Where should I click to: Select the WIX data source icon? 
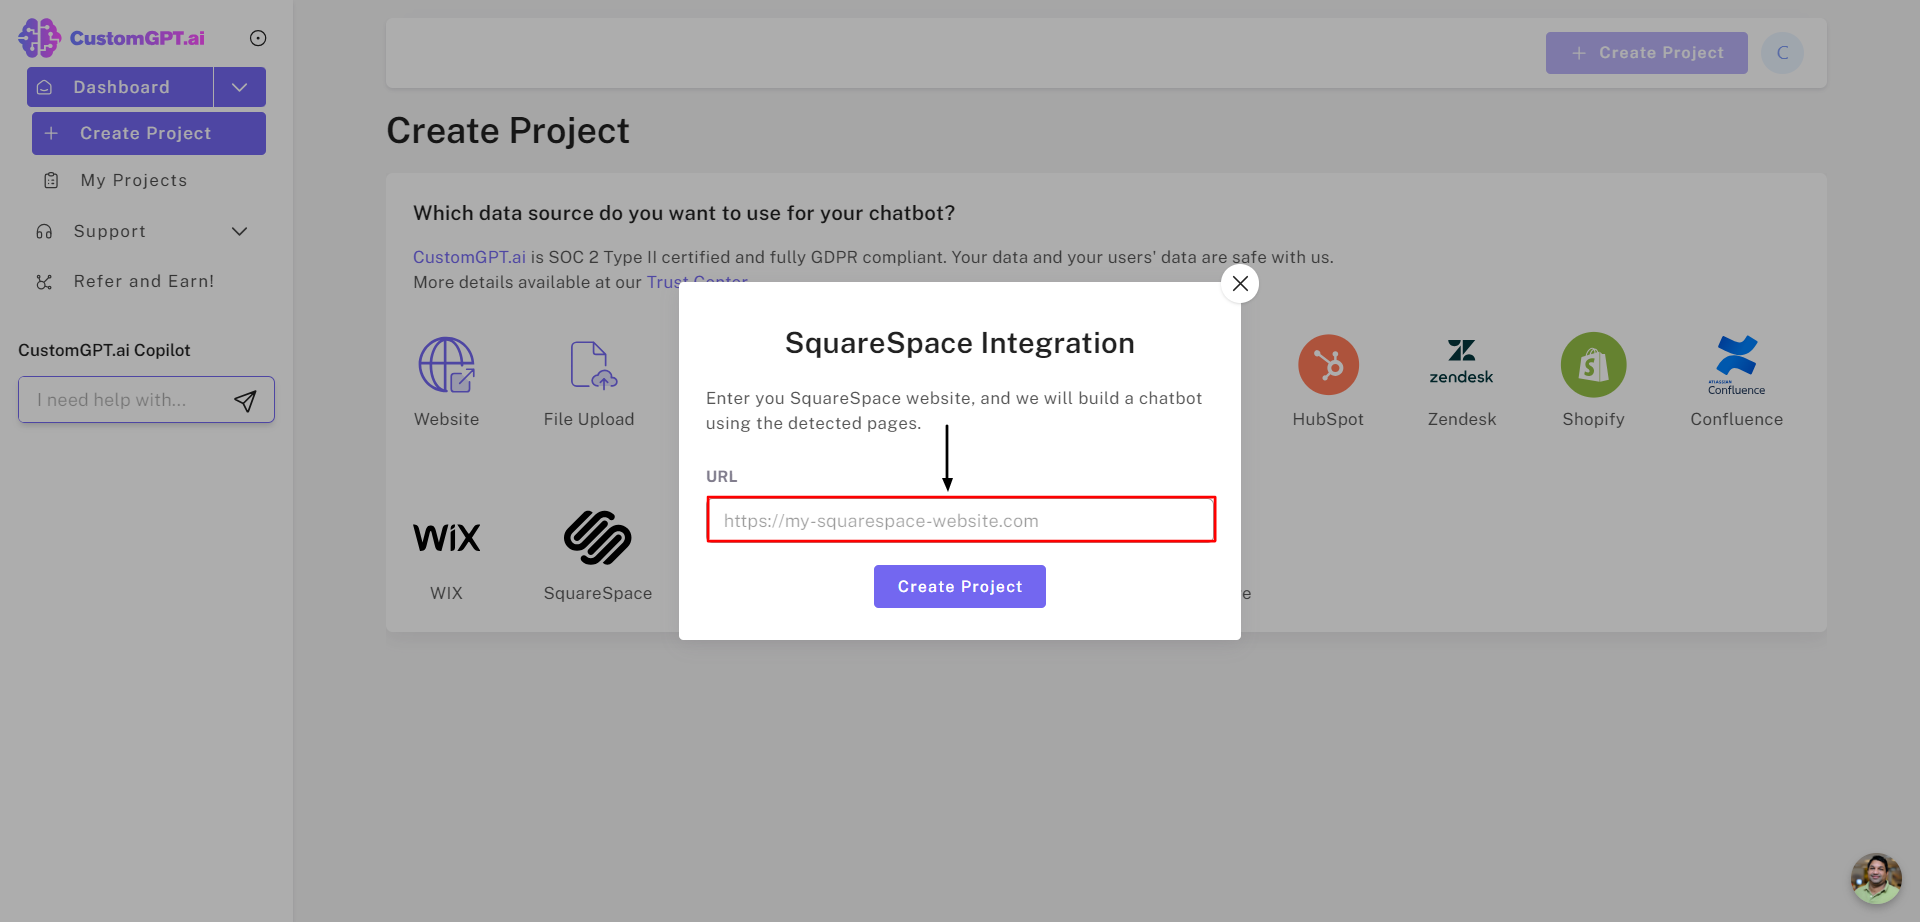click(x=447, y=538)
